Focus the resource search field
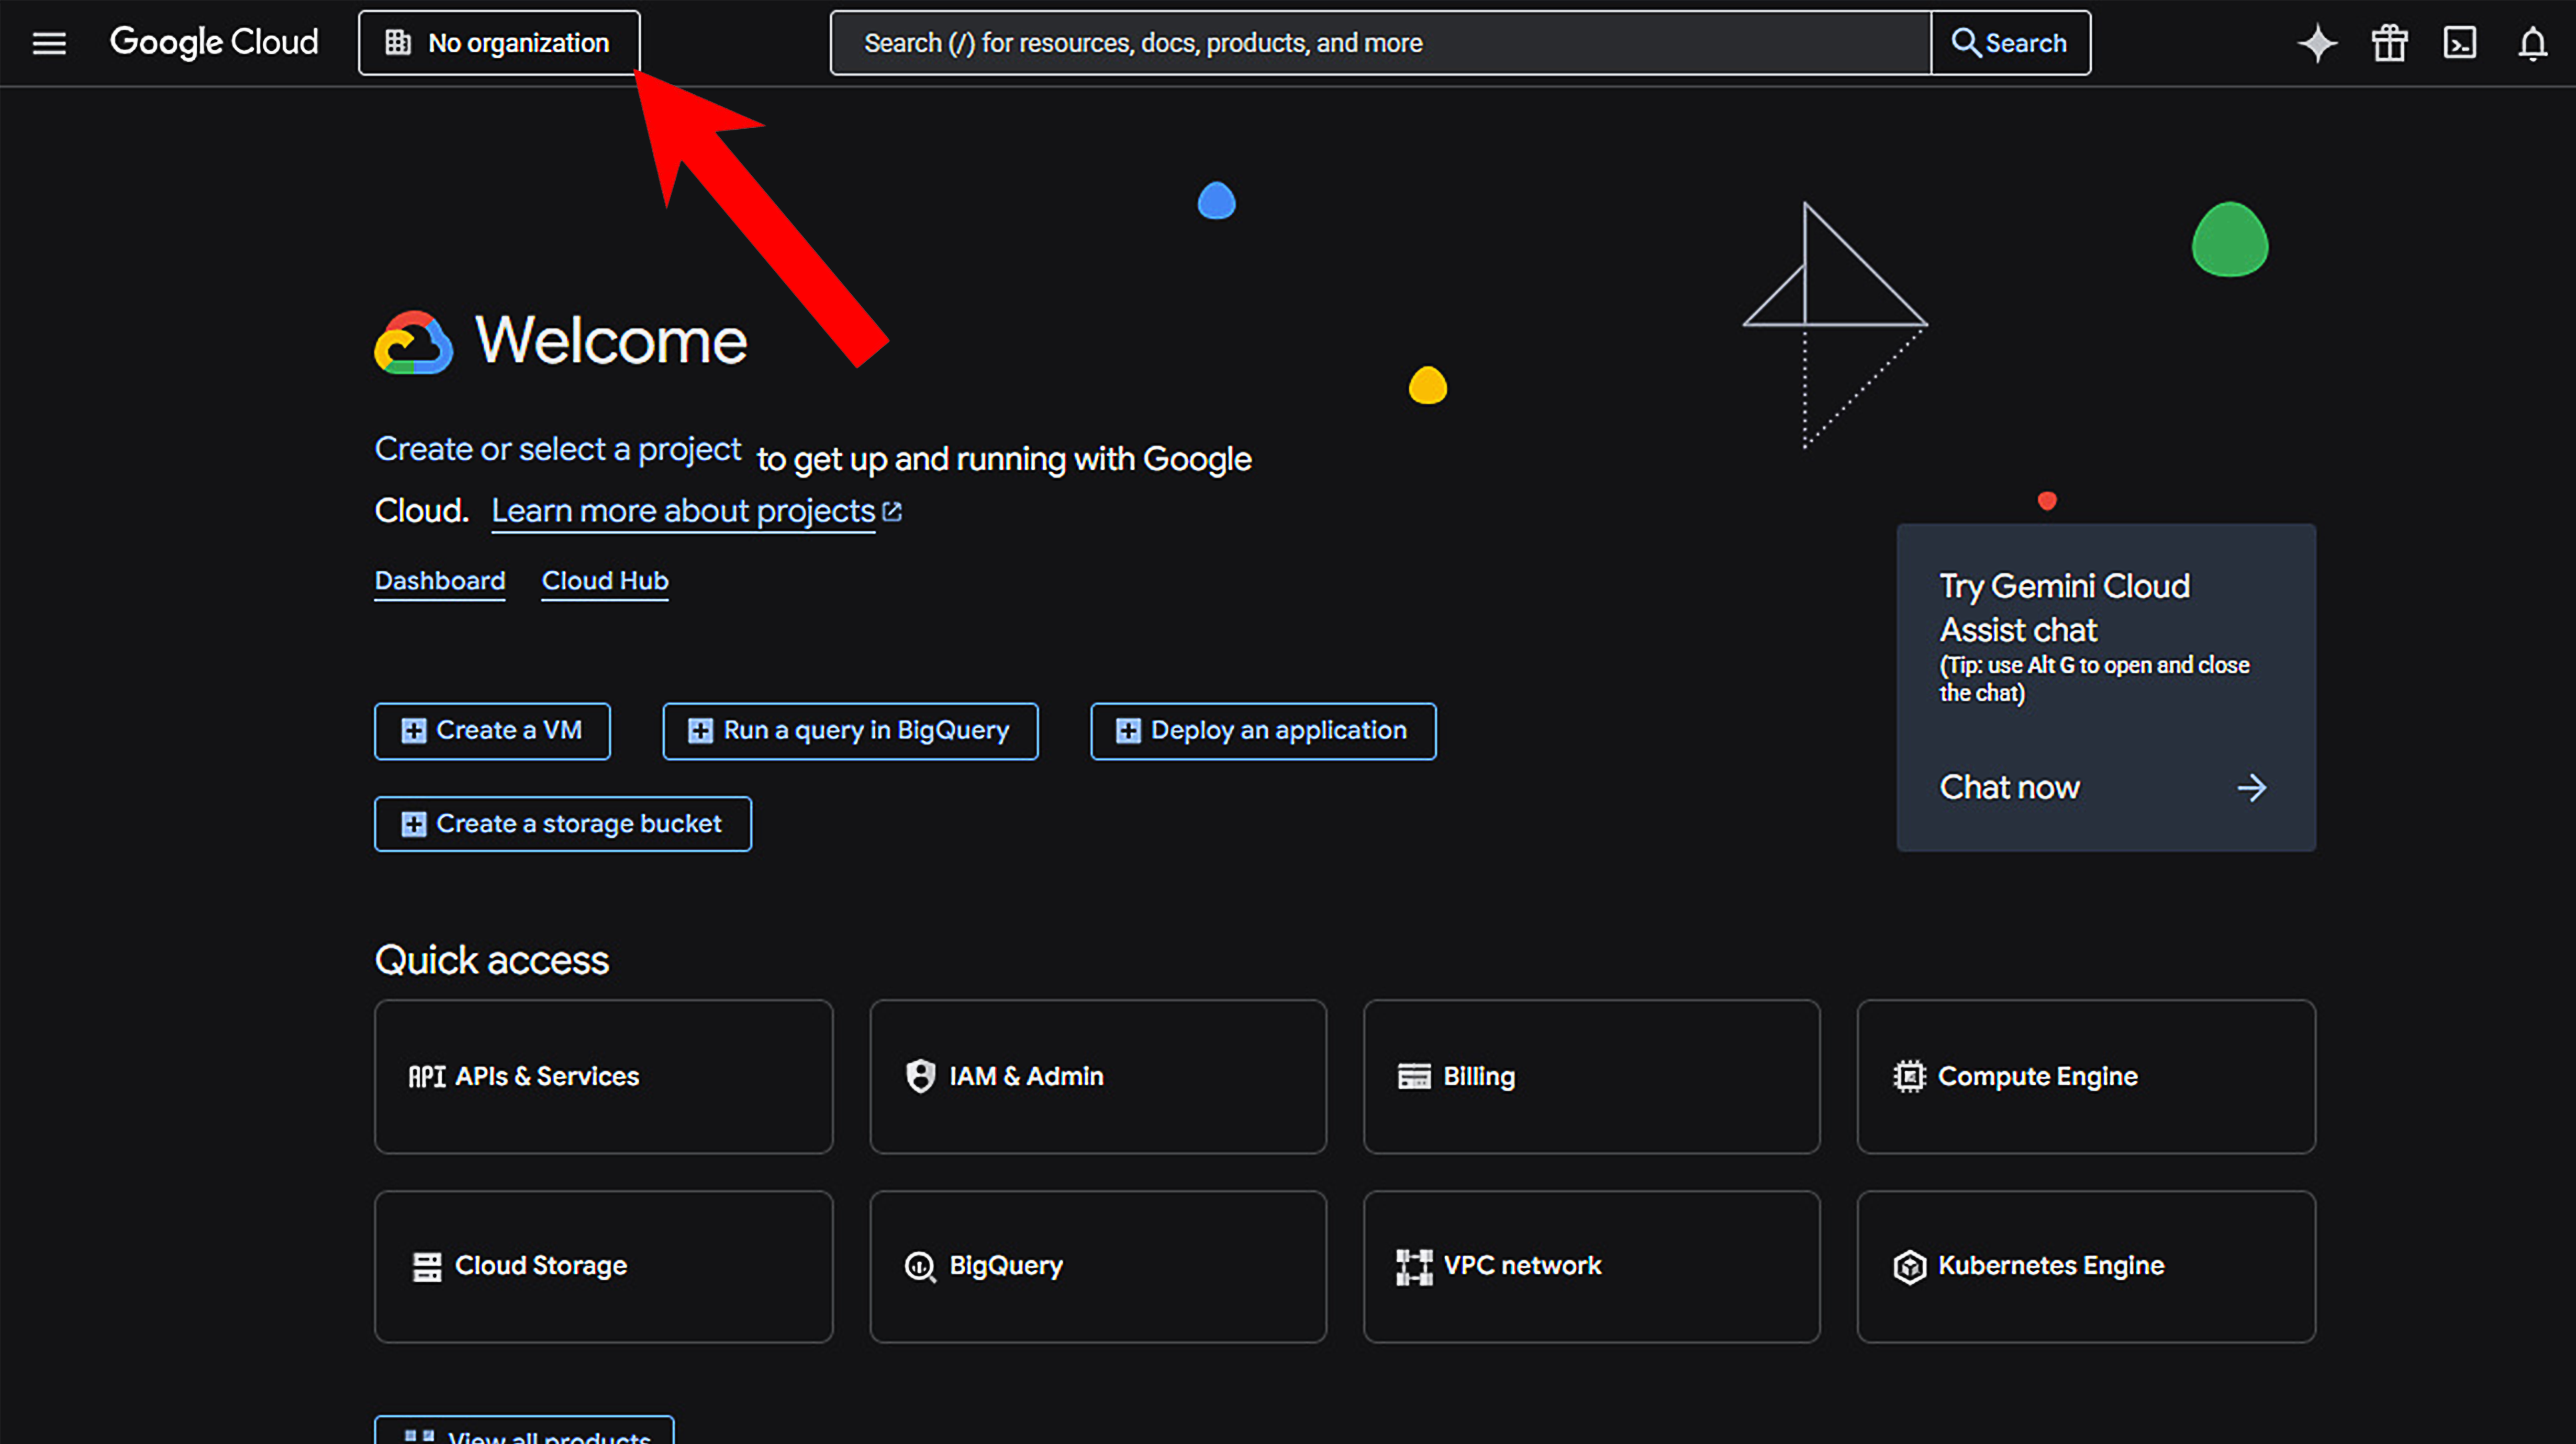 pos(1380,43)
